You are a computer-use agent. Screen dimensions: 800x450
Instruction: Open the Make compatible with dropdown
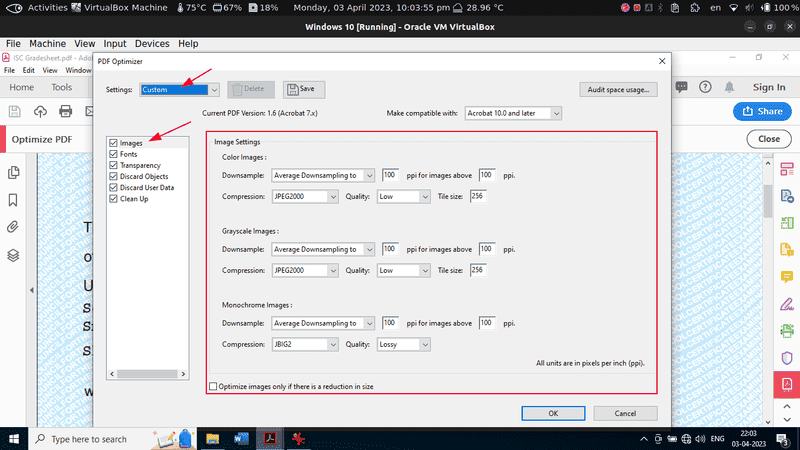(513, 113)
